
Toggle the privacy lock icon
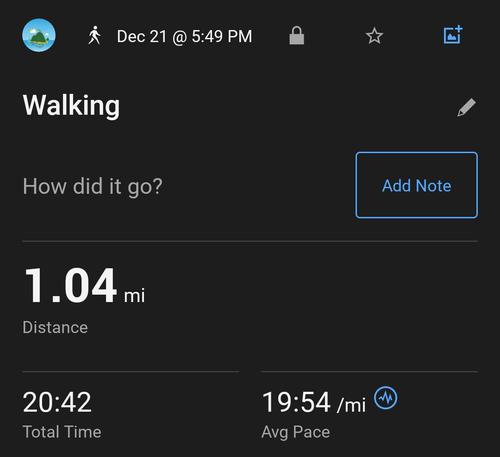[x=296, y=35]
